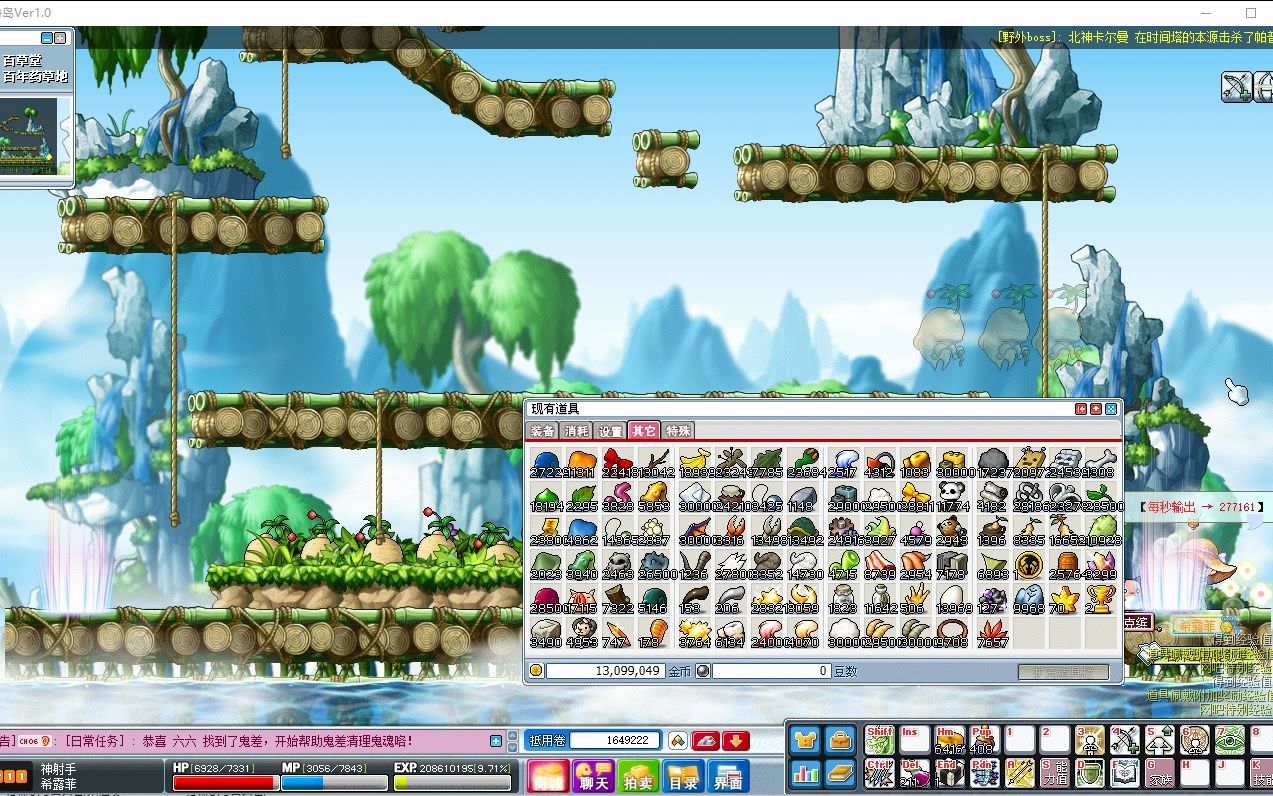Activate the arrow skill in quickslot 4
1273x796 pixels.
[x=1125, y=740]
